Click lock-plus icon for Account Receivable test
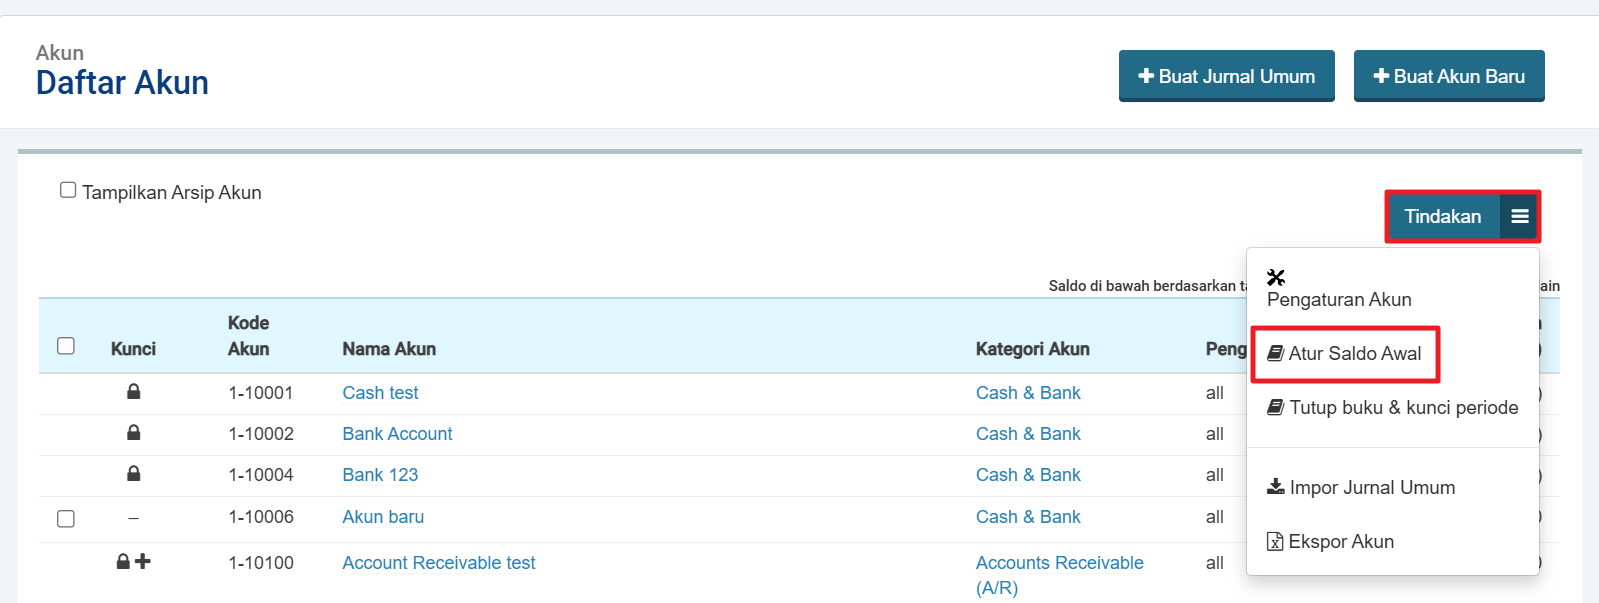1599x603 pixels. (133, 562)
